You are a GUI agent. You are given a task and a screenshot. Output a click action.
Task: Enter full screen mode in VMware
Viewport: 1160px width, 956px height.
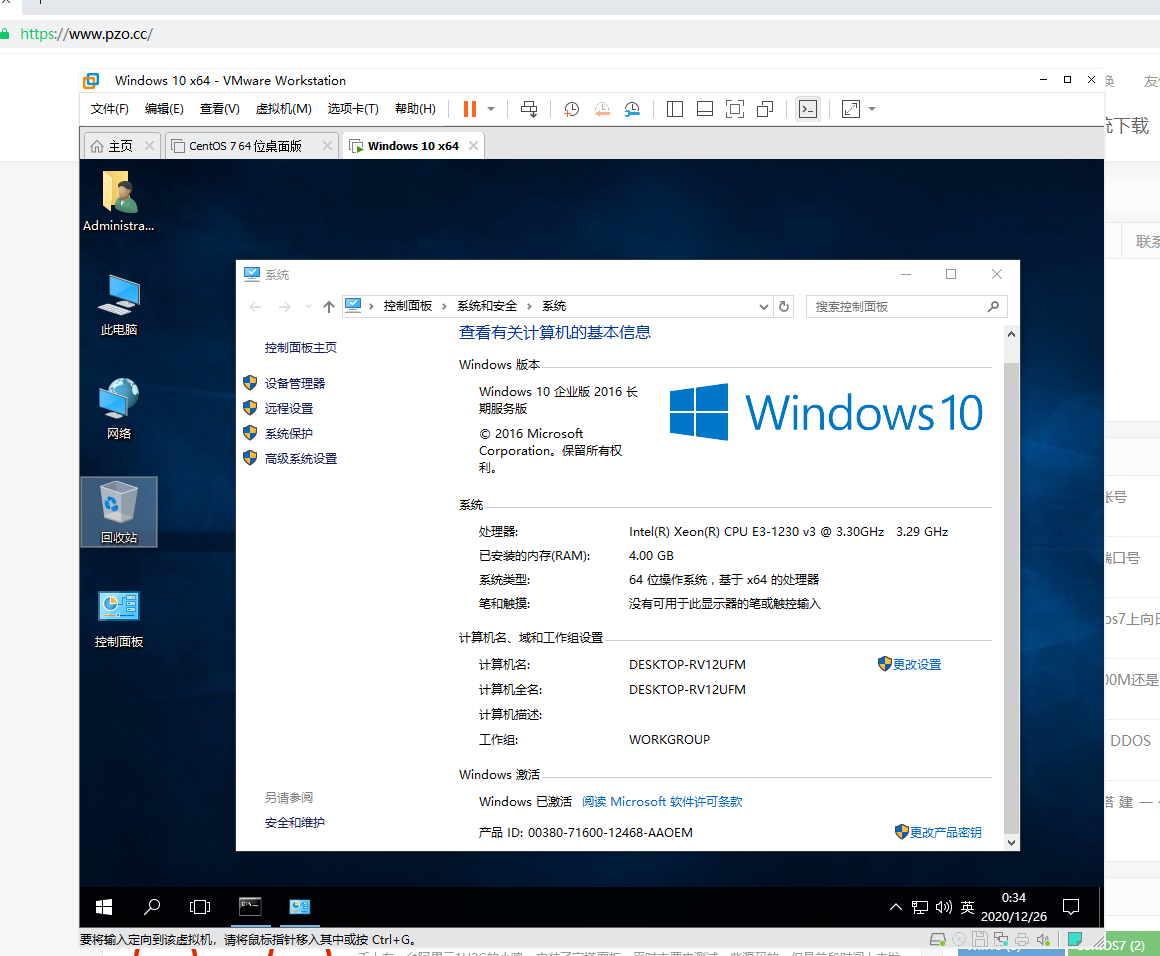(735, 108)
